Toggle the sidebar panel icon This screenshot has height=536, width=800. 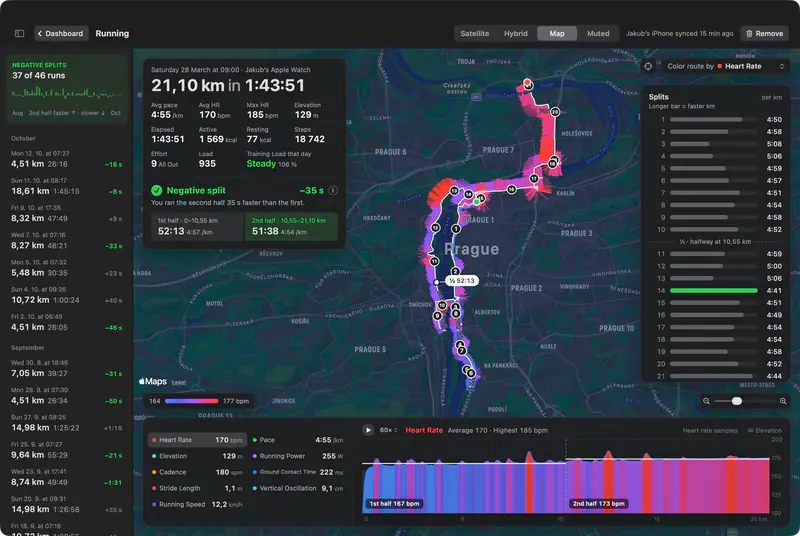[x=19, y=34]
